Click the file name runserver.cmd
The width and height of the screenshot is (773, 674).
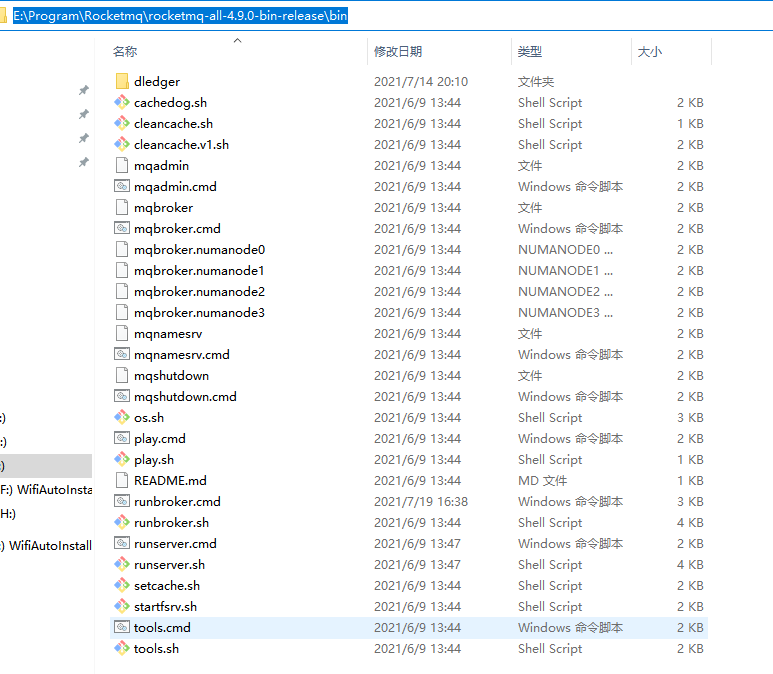[175, 543]
